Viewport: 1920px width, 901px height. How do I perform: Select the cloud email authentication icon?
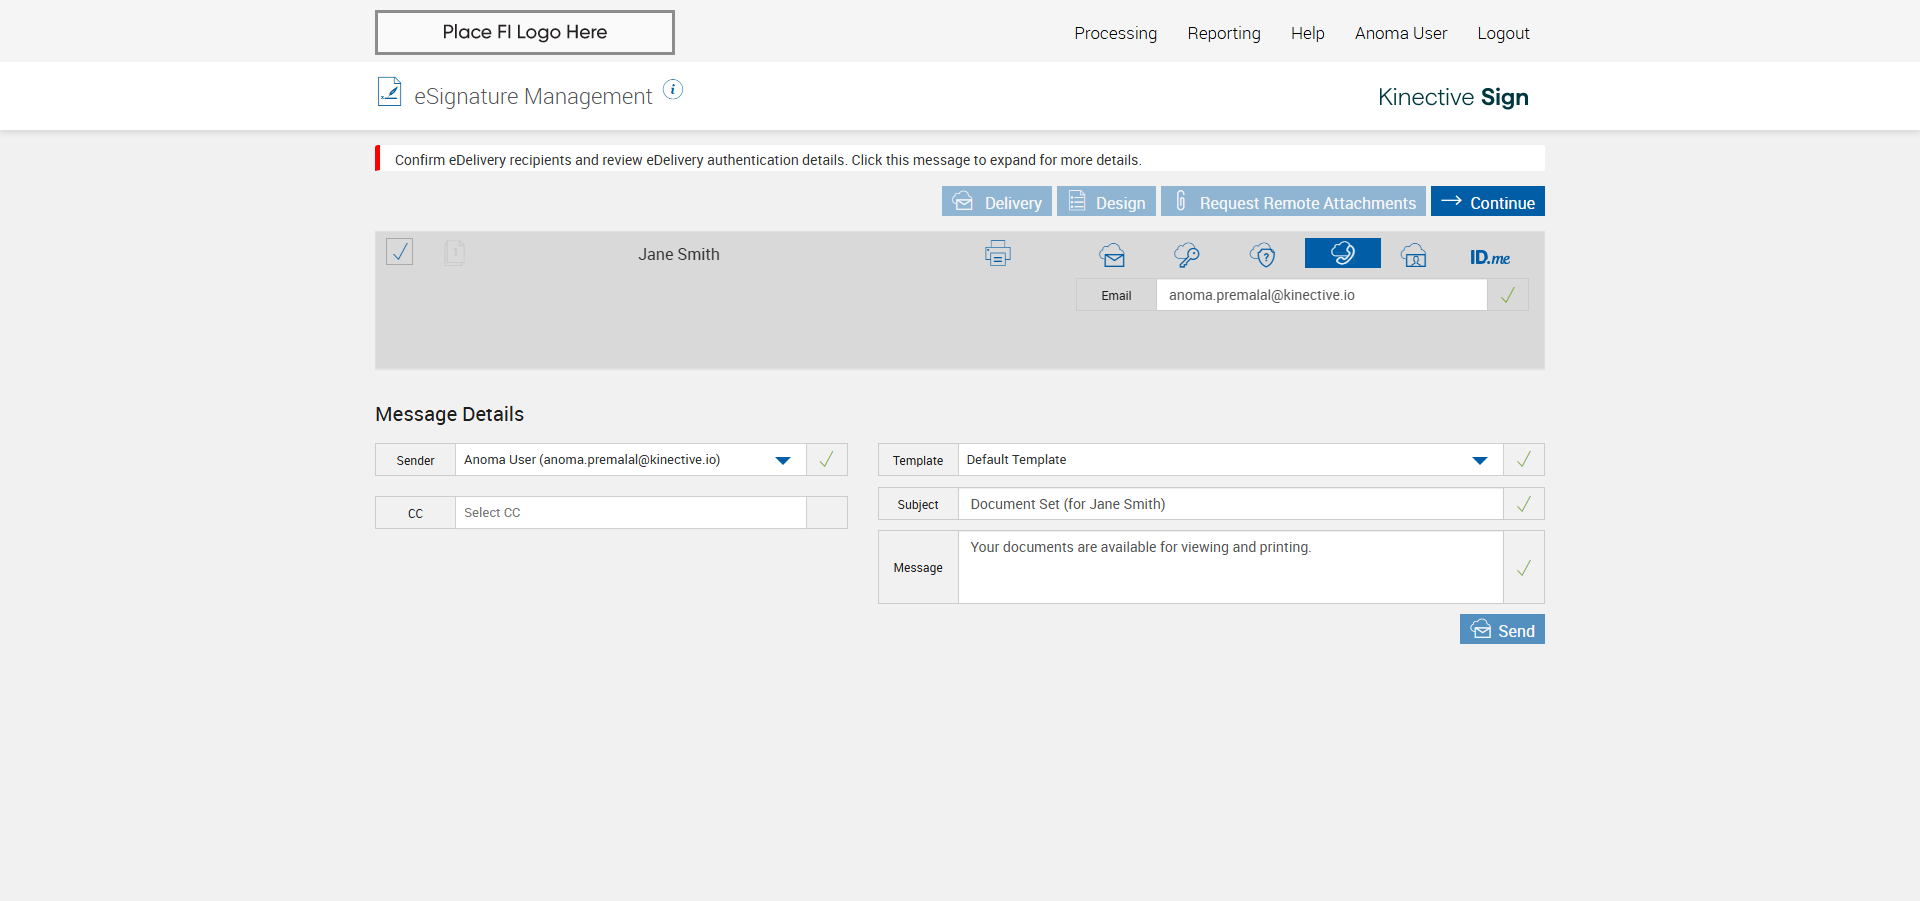pos(1112,255)
